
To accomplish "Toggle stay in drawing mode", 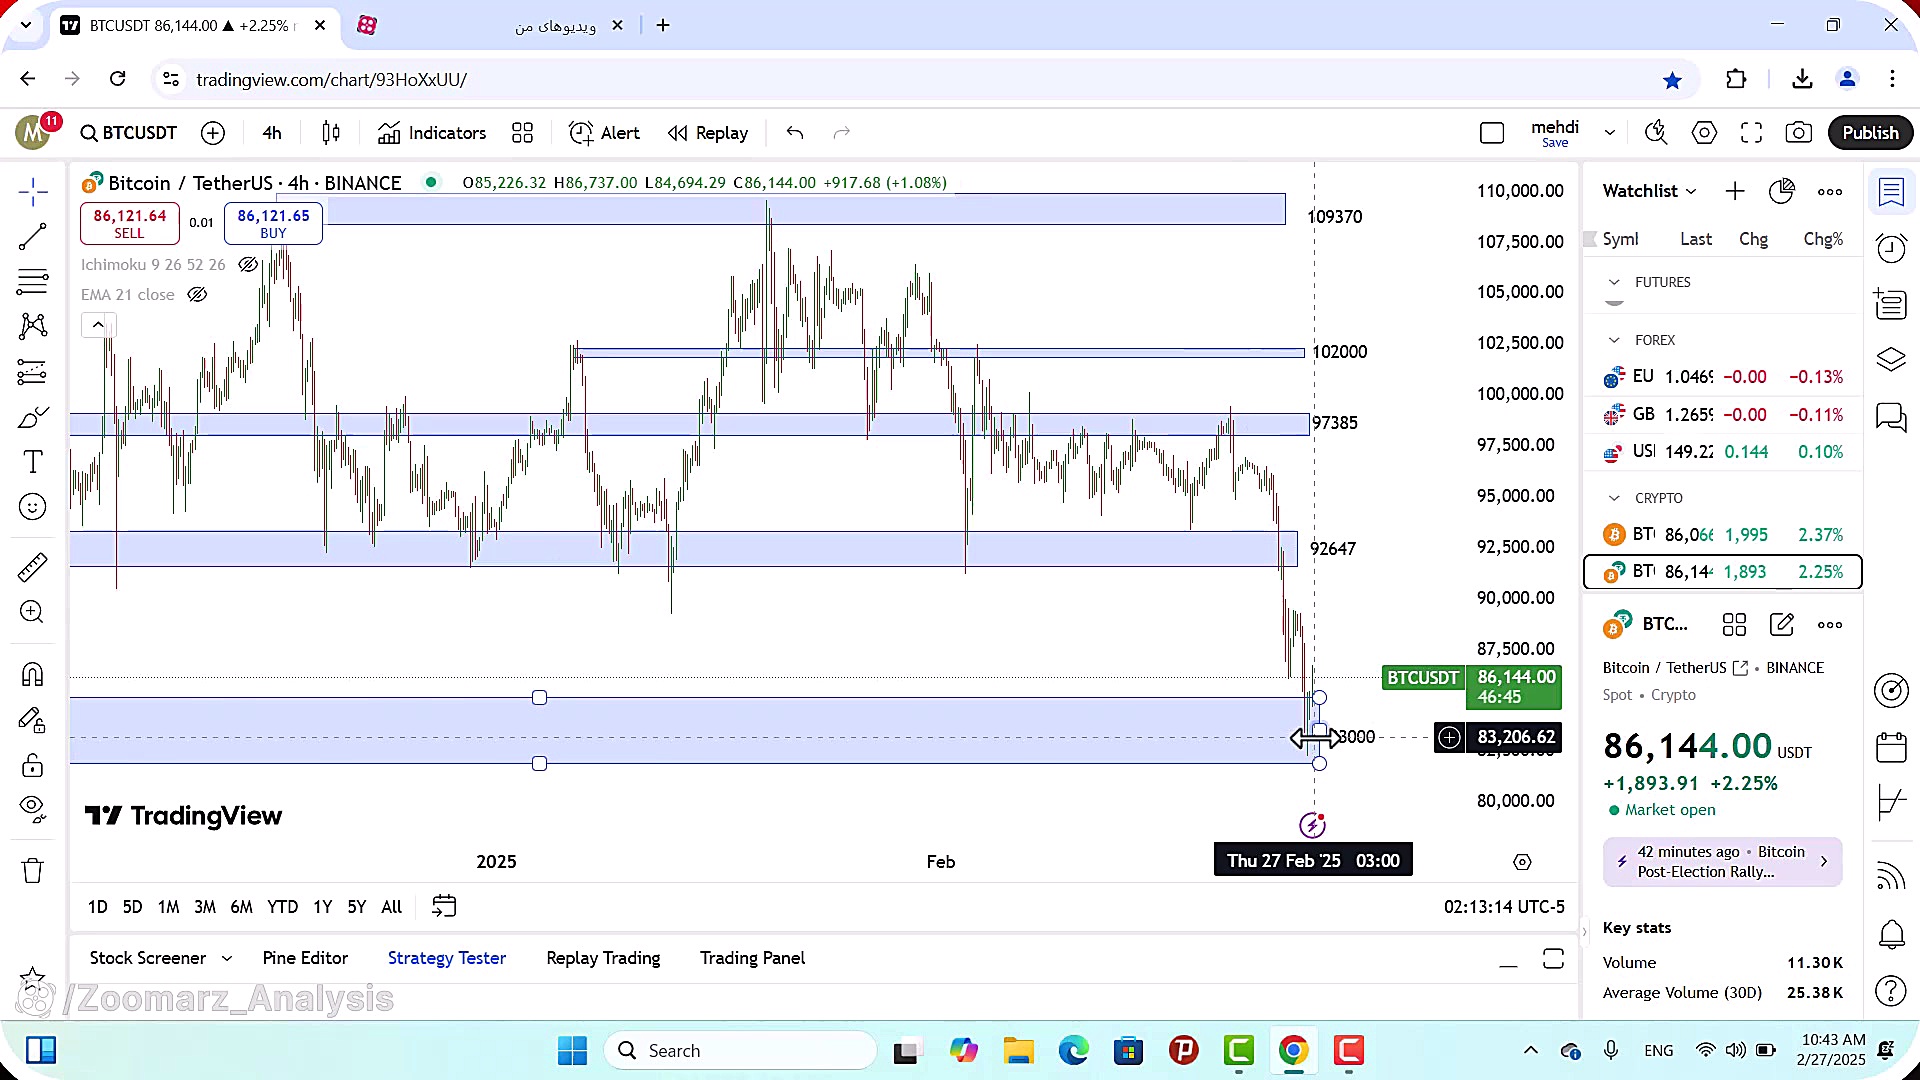I will click(33, 720).
